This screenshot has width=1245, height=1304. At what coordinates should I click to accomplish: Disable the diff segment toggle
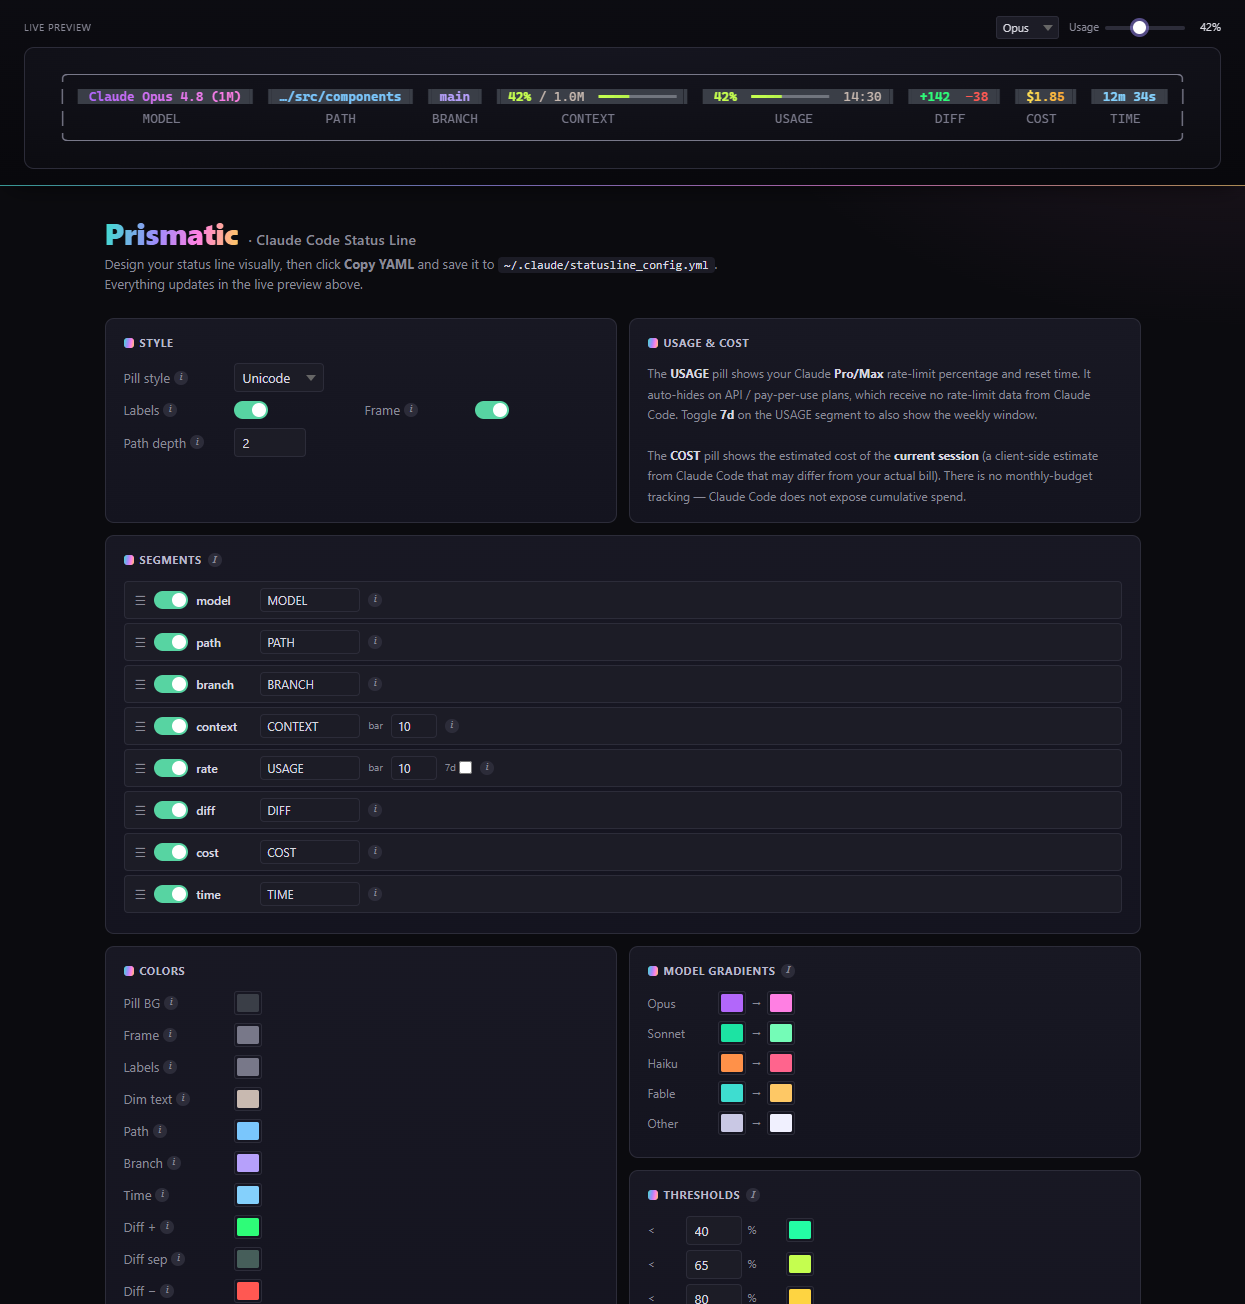pyautogui.click(x=171, y=810)
